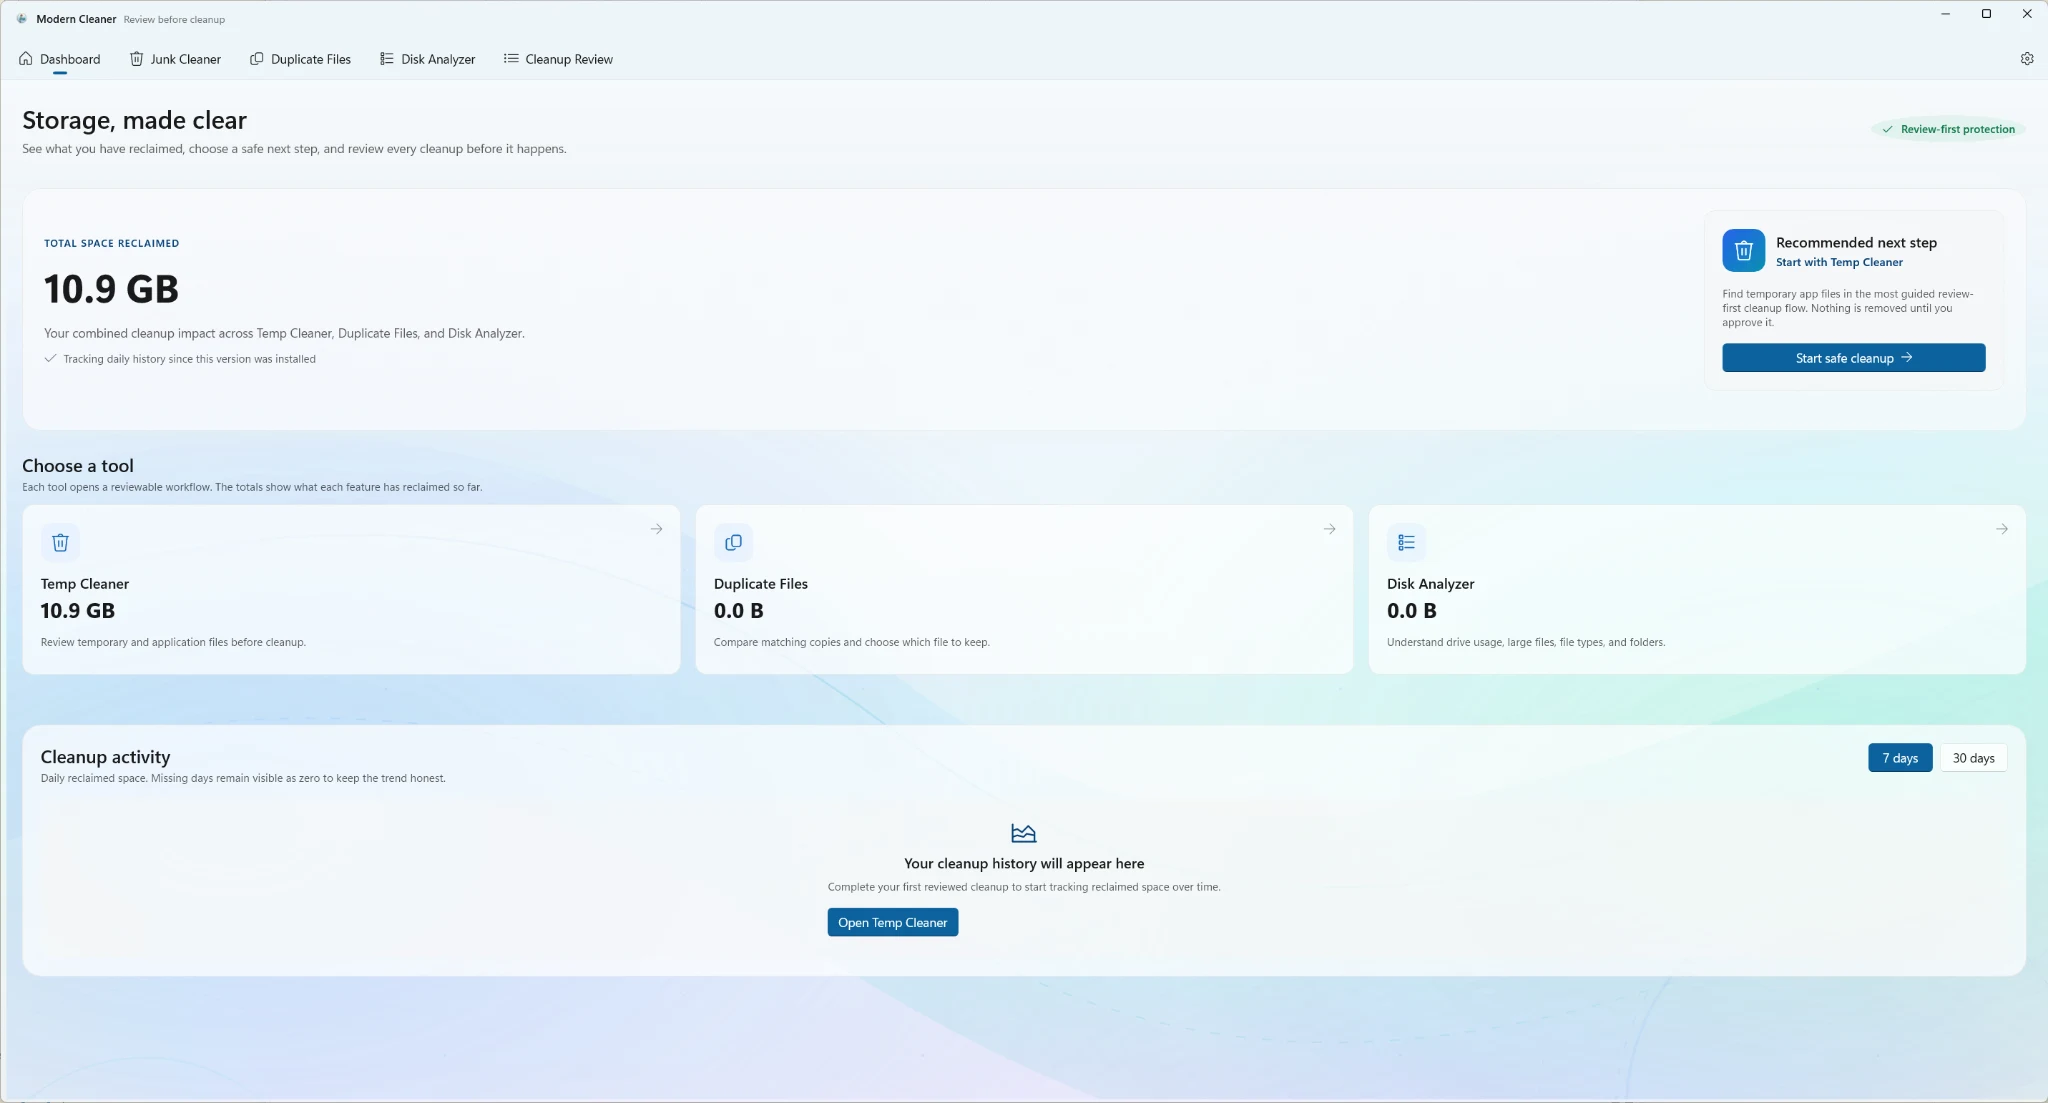
Task: Maximize the Modern Cleaner window
Action: pyautogui.click(x=1986, y=14)
